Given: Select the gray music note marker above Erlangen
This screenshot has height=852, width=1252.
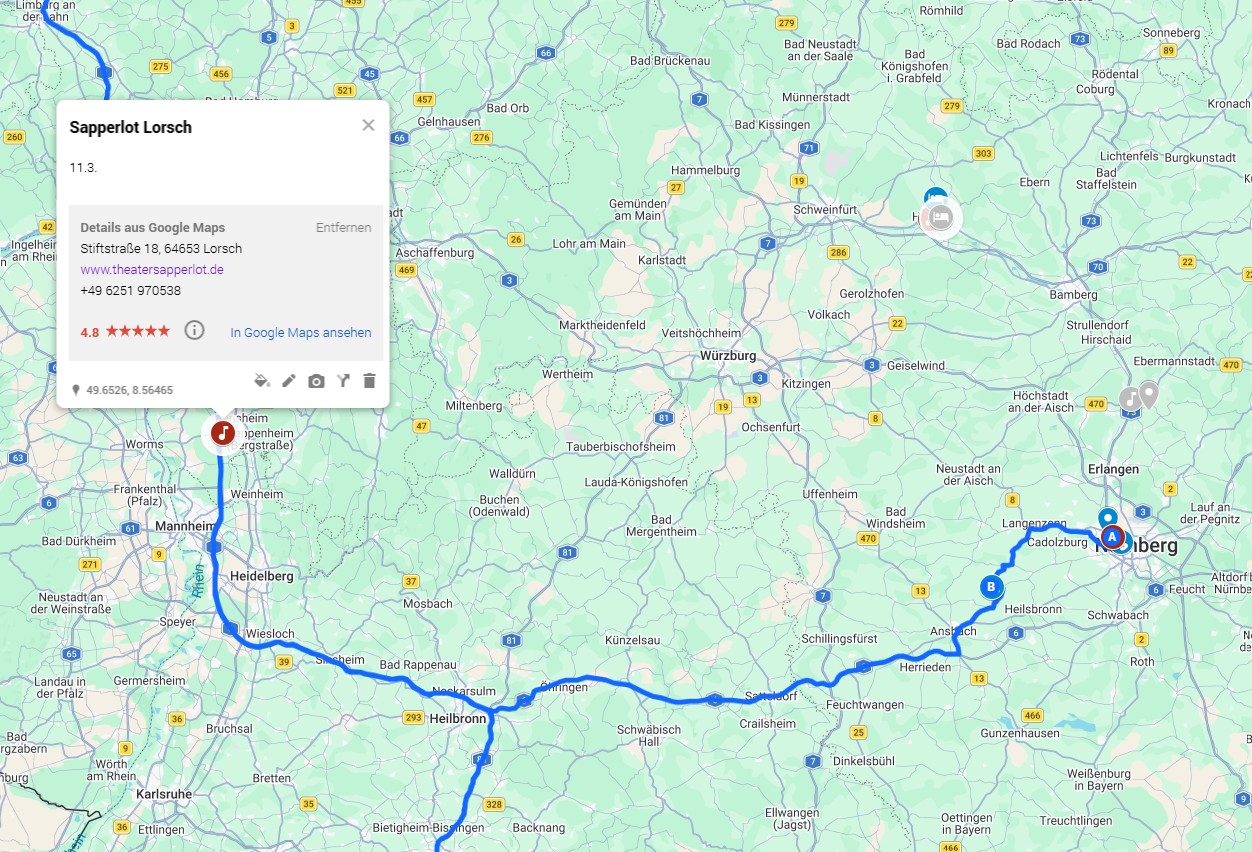Looking at the screenshot, I should coord(1129,398).
